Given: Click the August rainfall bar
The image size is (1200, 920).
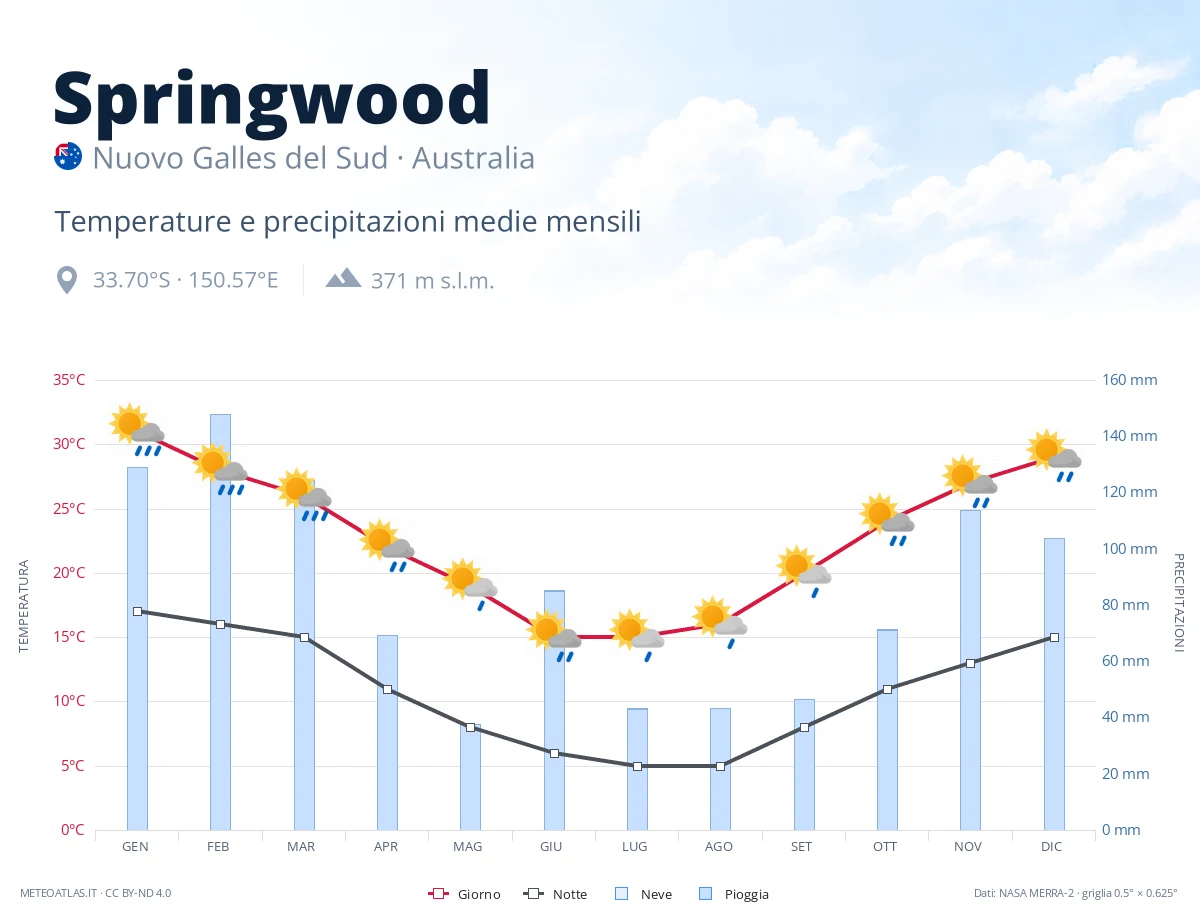Looking at the screenshot, I should (720, 769).
